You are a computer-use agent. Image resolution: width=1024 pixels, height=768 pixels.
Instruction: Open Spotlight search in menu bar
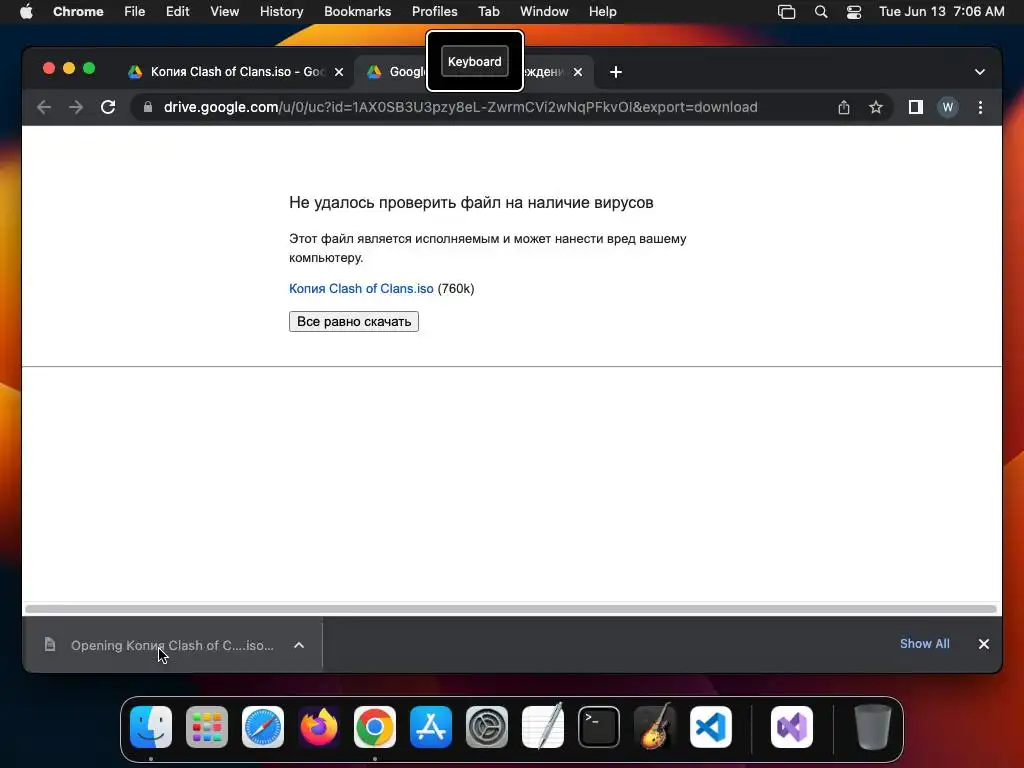[821, 12]
